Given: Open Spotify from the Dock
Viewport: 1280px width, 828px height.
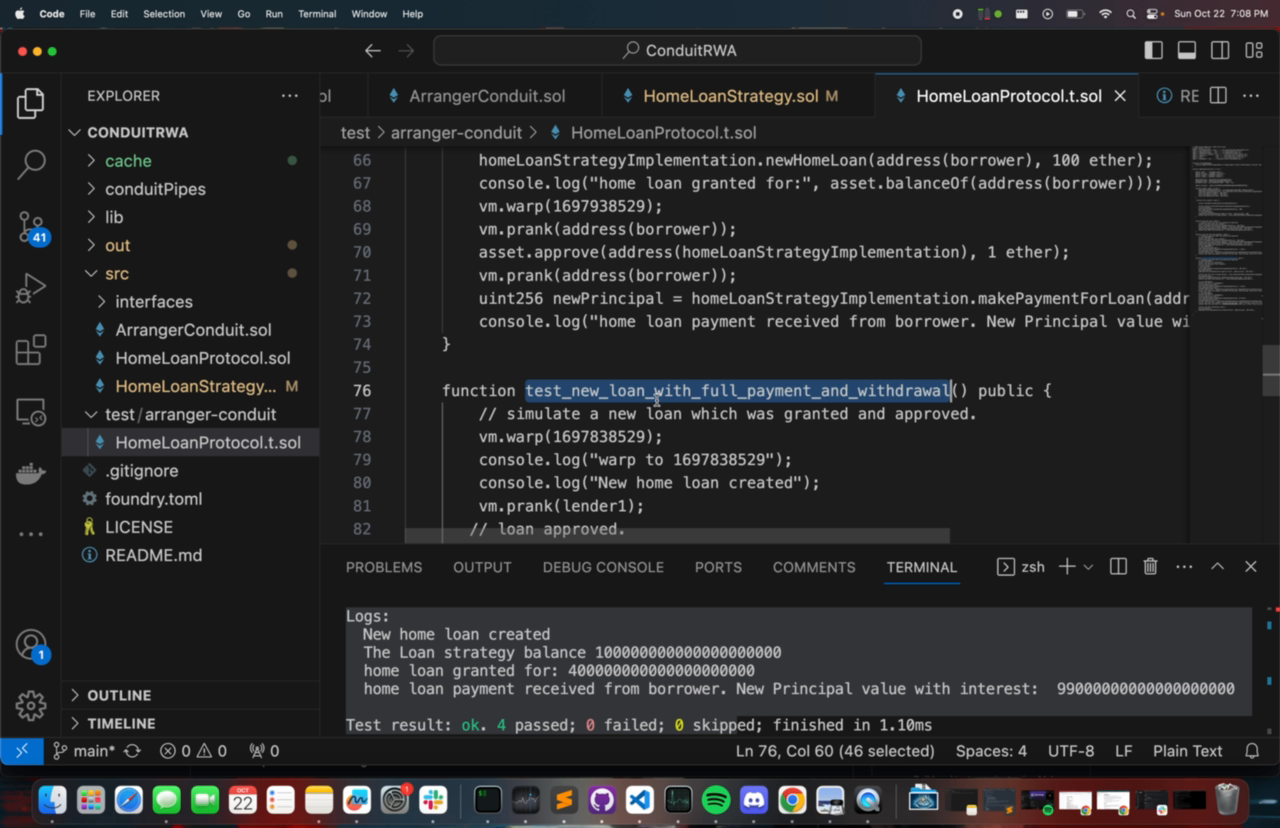Looking at the screenshot, I should click(x=716, y=800).
